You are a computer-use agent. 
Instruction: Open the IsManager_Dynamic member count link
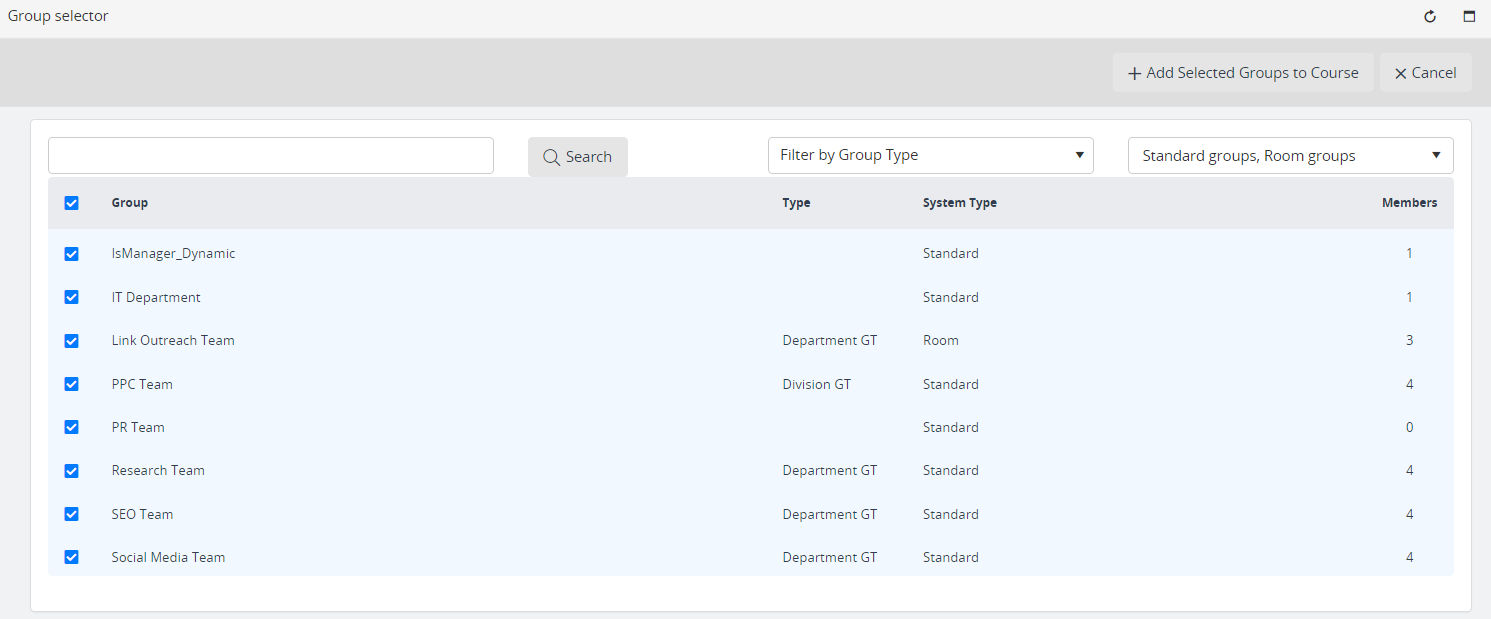[1410, 254]
